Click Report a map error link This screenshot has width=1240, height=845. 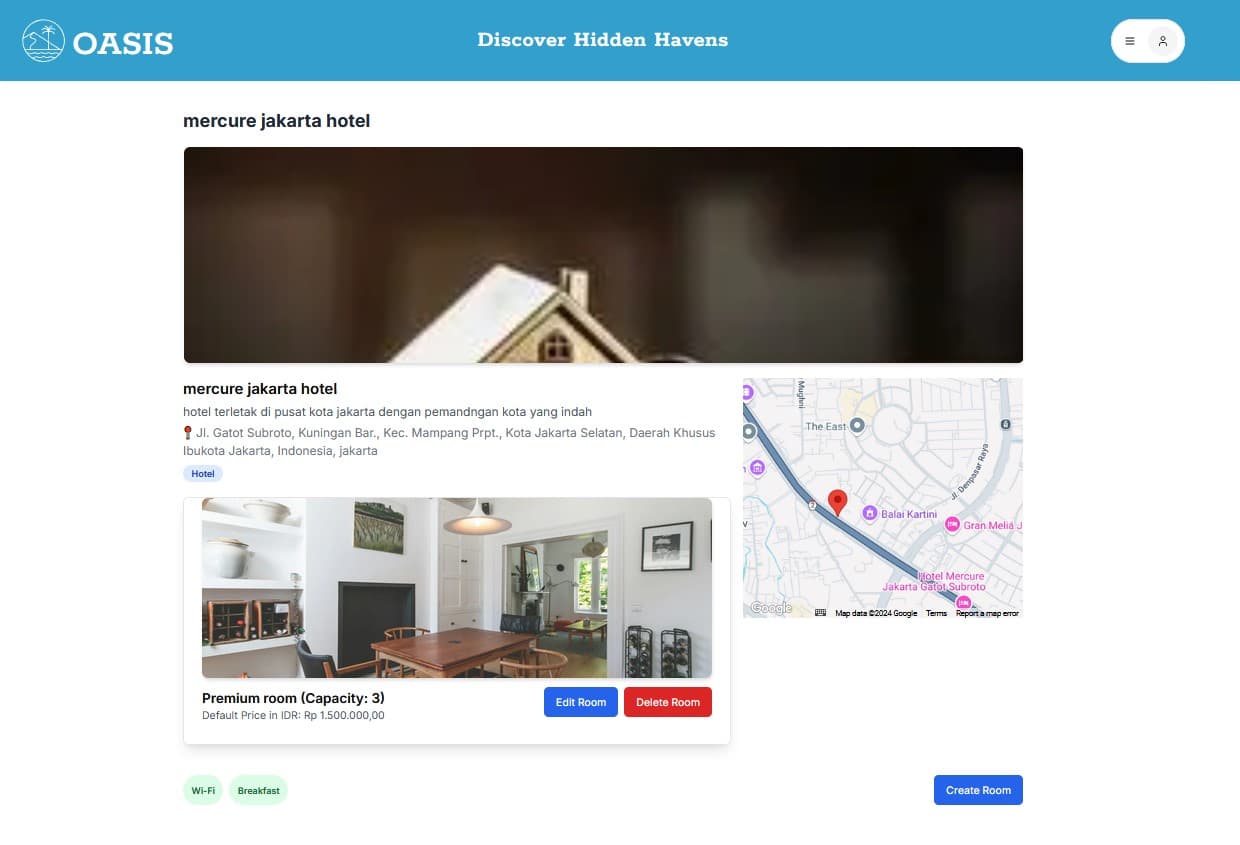987,613
